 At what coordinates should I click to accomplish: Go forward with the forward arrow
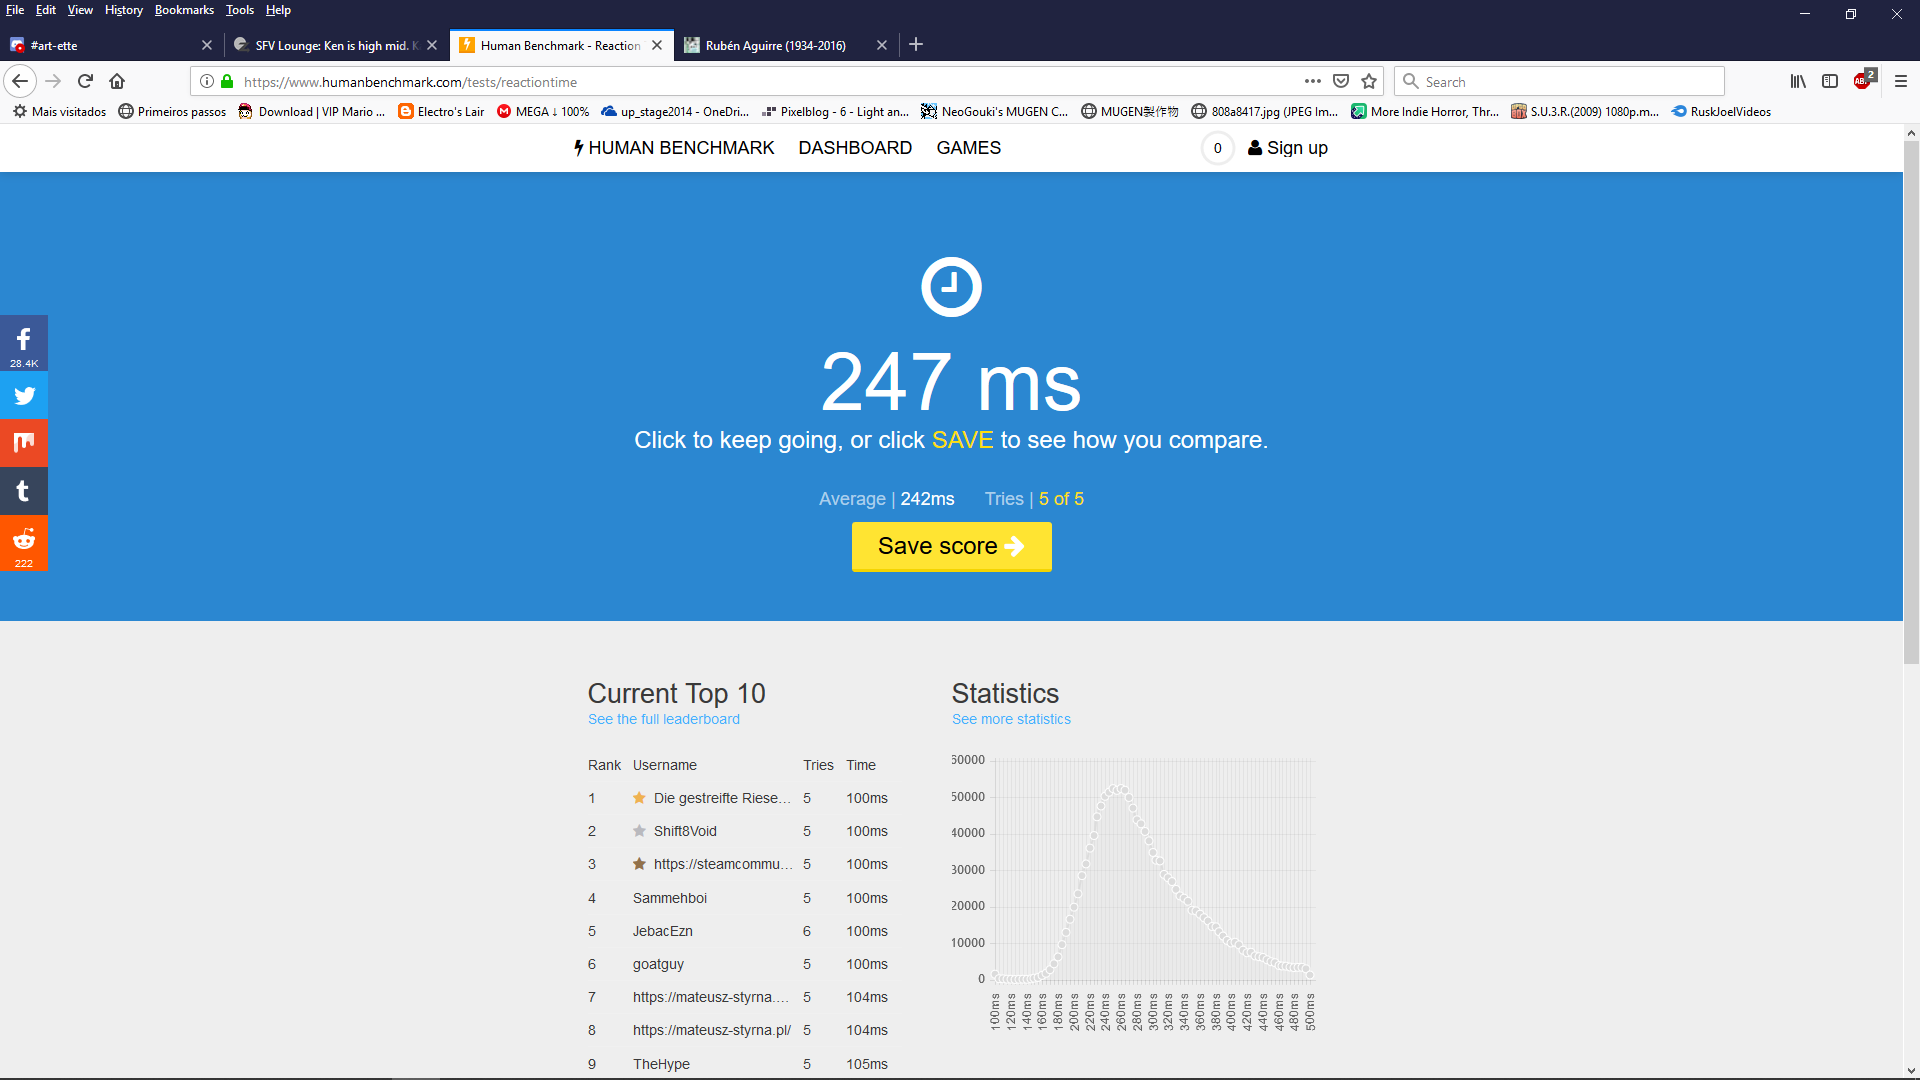coord(53,81)
